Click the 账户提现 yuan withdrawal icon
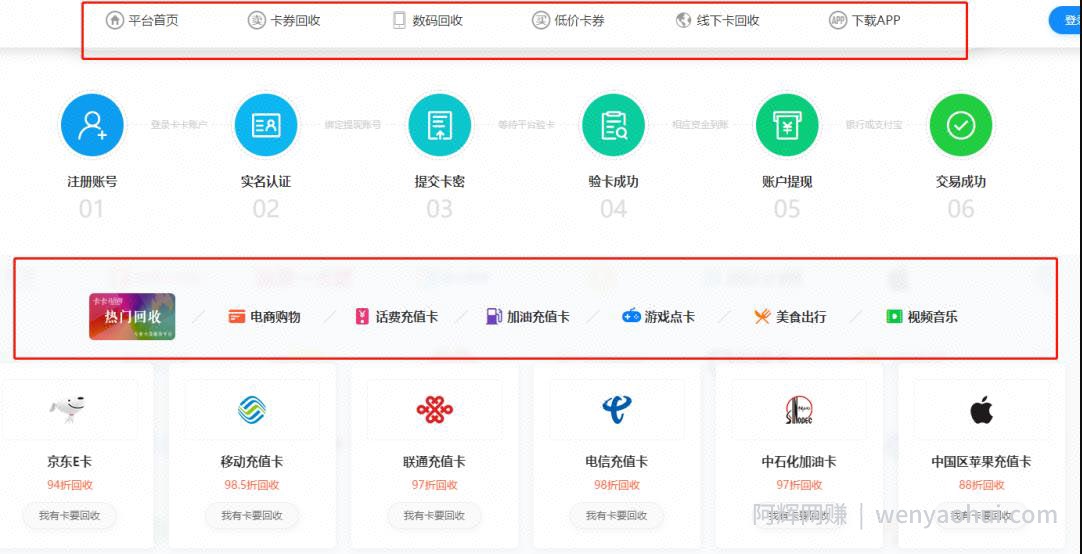 (x=787, y=125)
